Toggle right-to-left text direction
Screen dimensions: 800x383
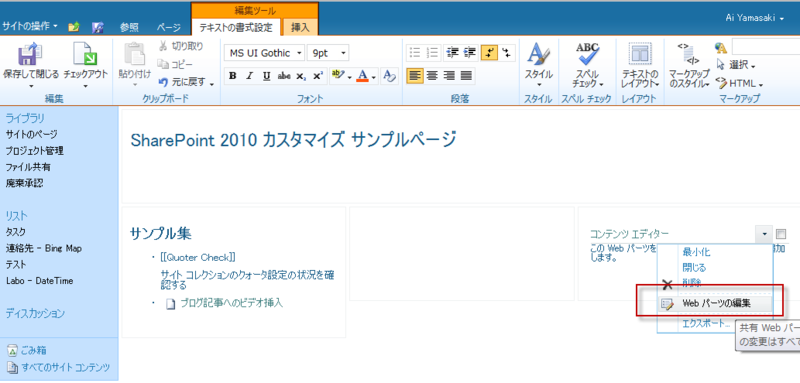[507, 53]
